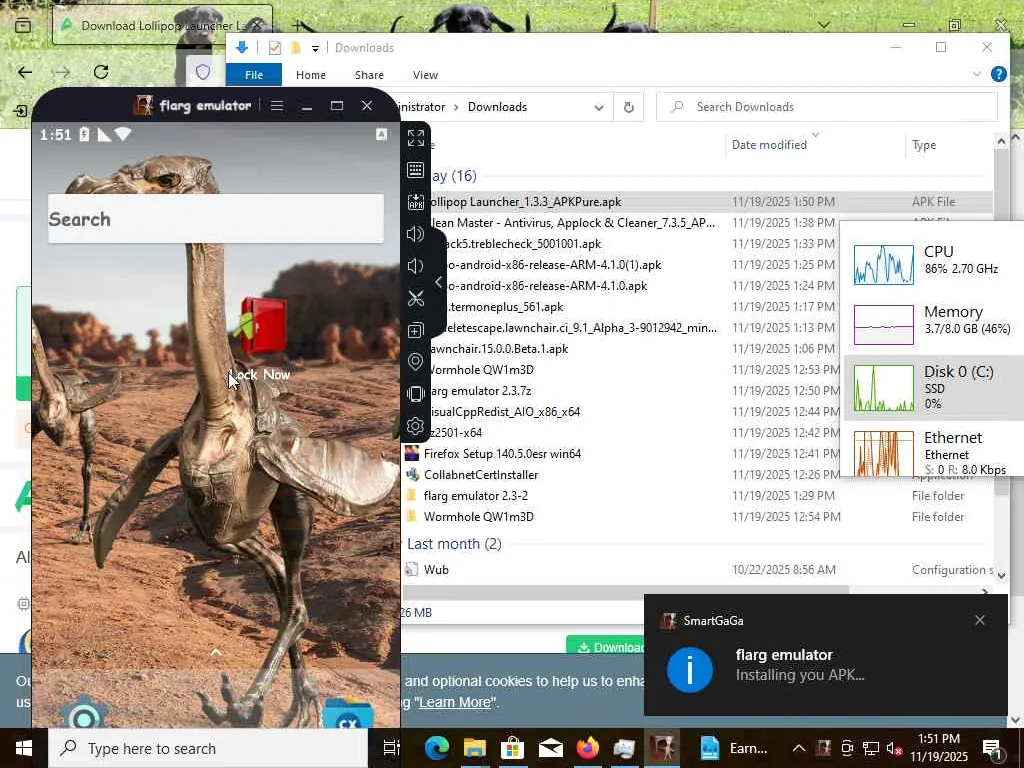The image size is (1024, 768).
Task: Lower emulator volume with volume down icon
Action: click(415, 266)
